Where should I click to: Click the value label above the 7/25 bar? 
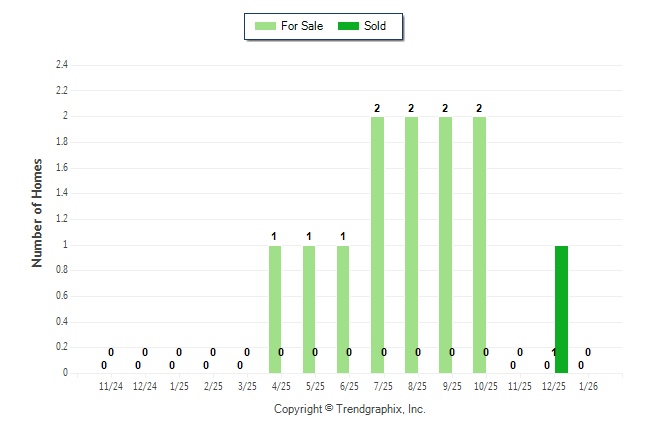pos(378,108)
